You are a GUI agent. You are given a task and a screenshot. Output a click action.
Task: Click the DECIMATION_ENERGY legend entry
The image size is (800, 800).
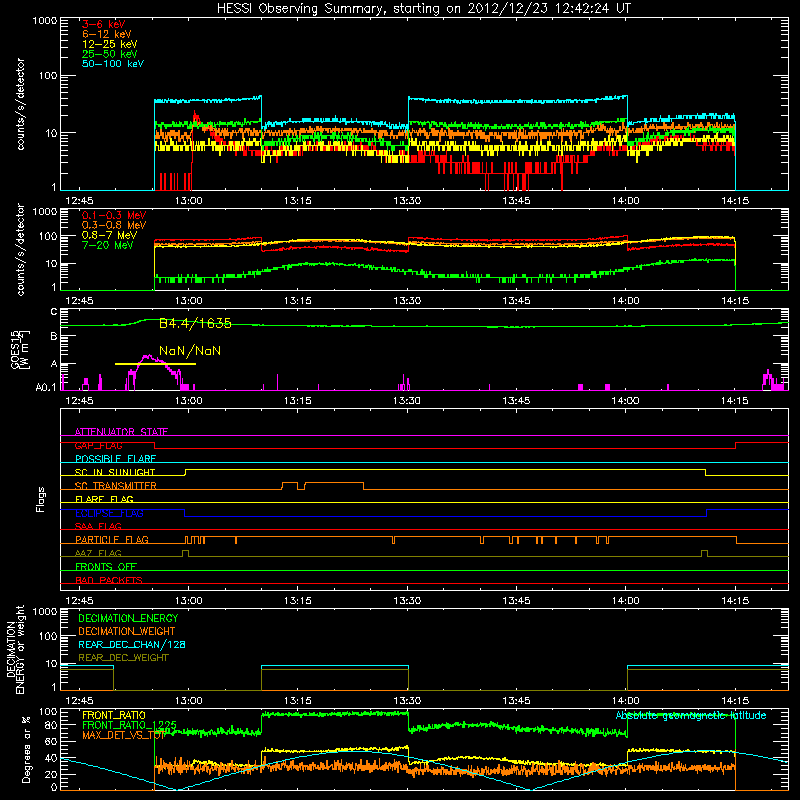(128, 618)
